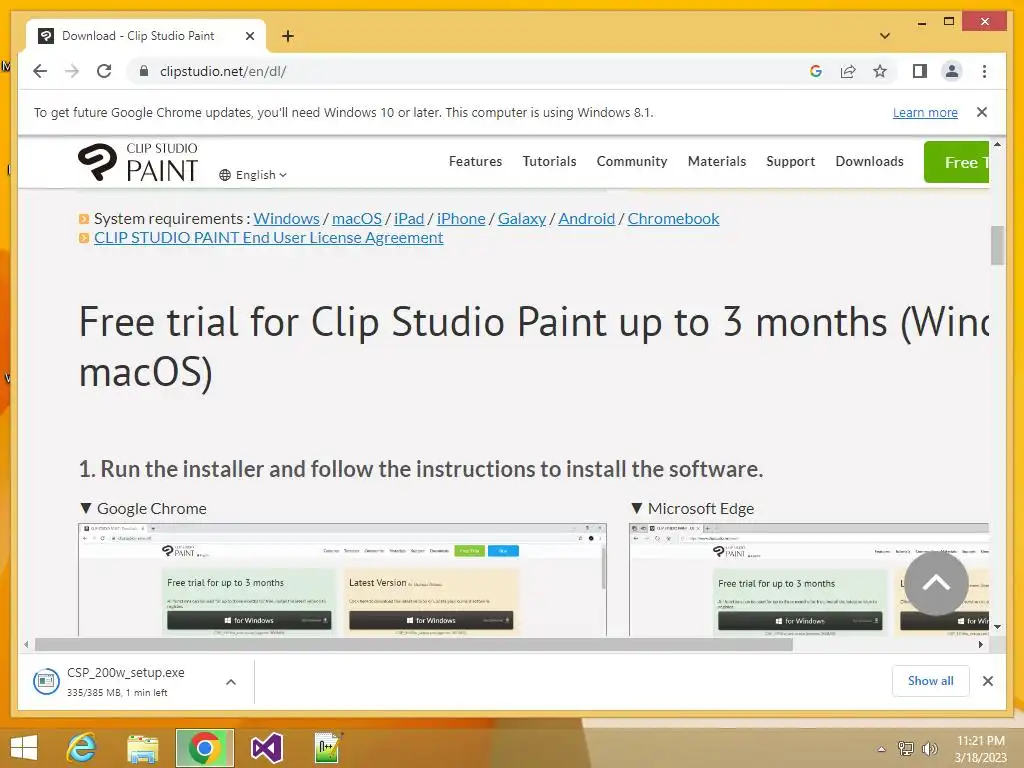Open iPad system requirements link
Screen dimensions: 1024x768
(x=409, y=219)
